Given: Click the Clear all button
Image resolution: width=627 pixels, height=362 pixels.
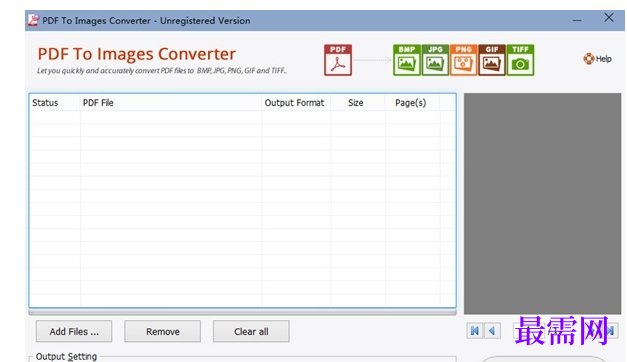Looking at the screenshot, I should (251, 331).
